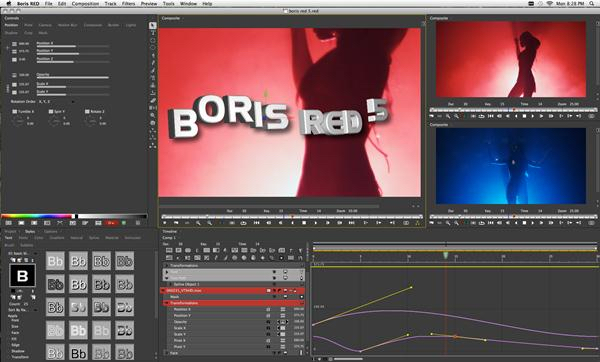Screen dimensions: 600x362
Task: Expand the Face row at timeline bottom
Action: pyautogui.click(x=166, y=353)
